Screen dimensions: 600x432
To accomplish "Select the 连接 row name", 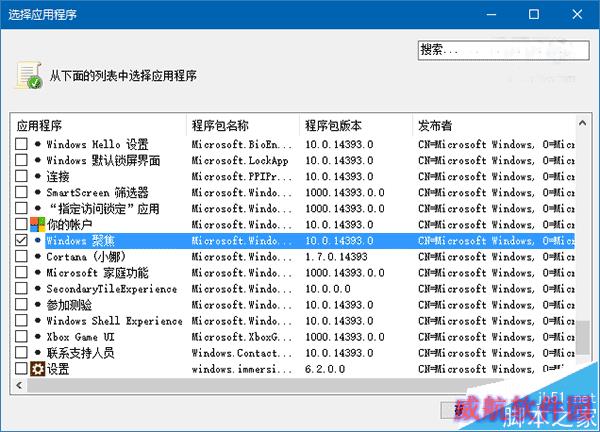I will (58, 176).
